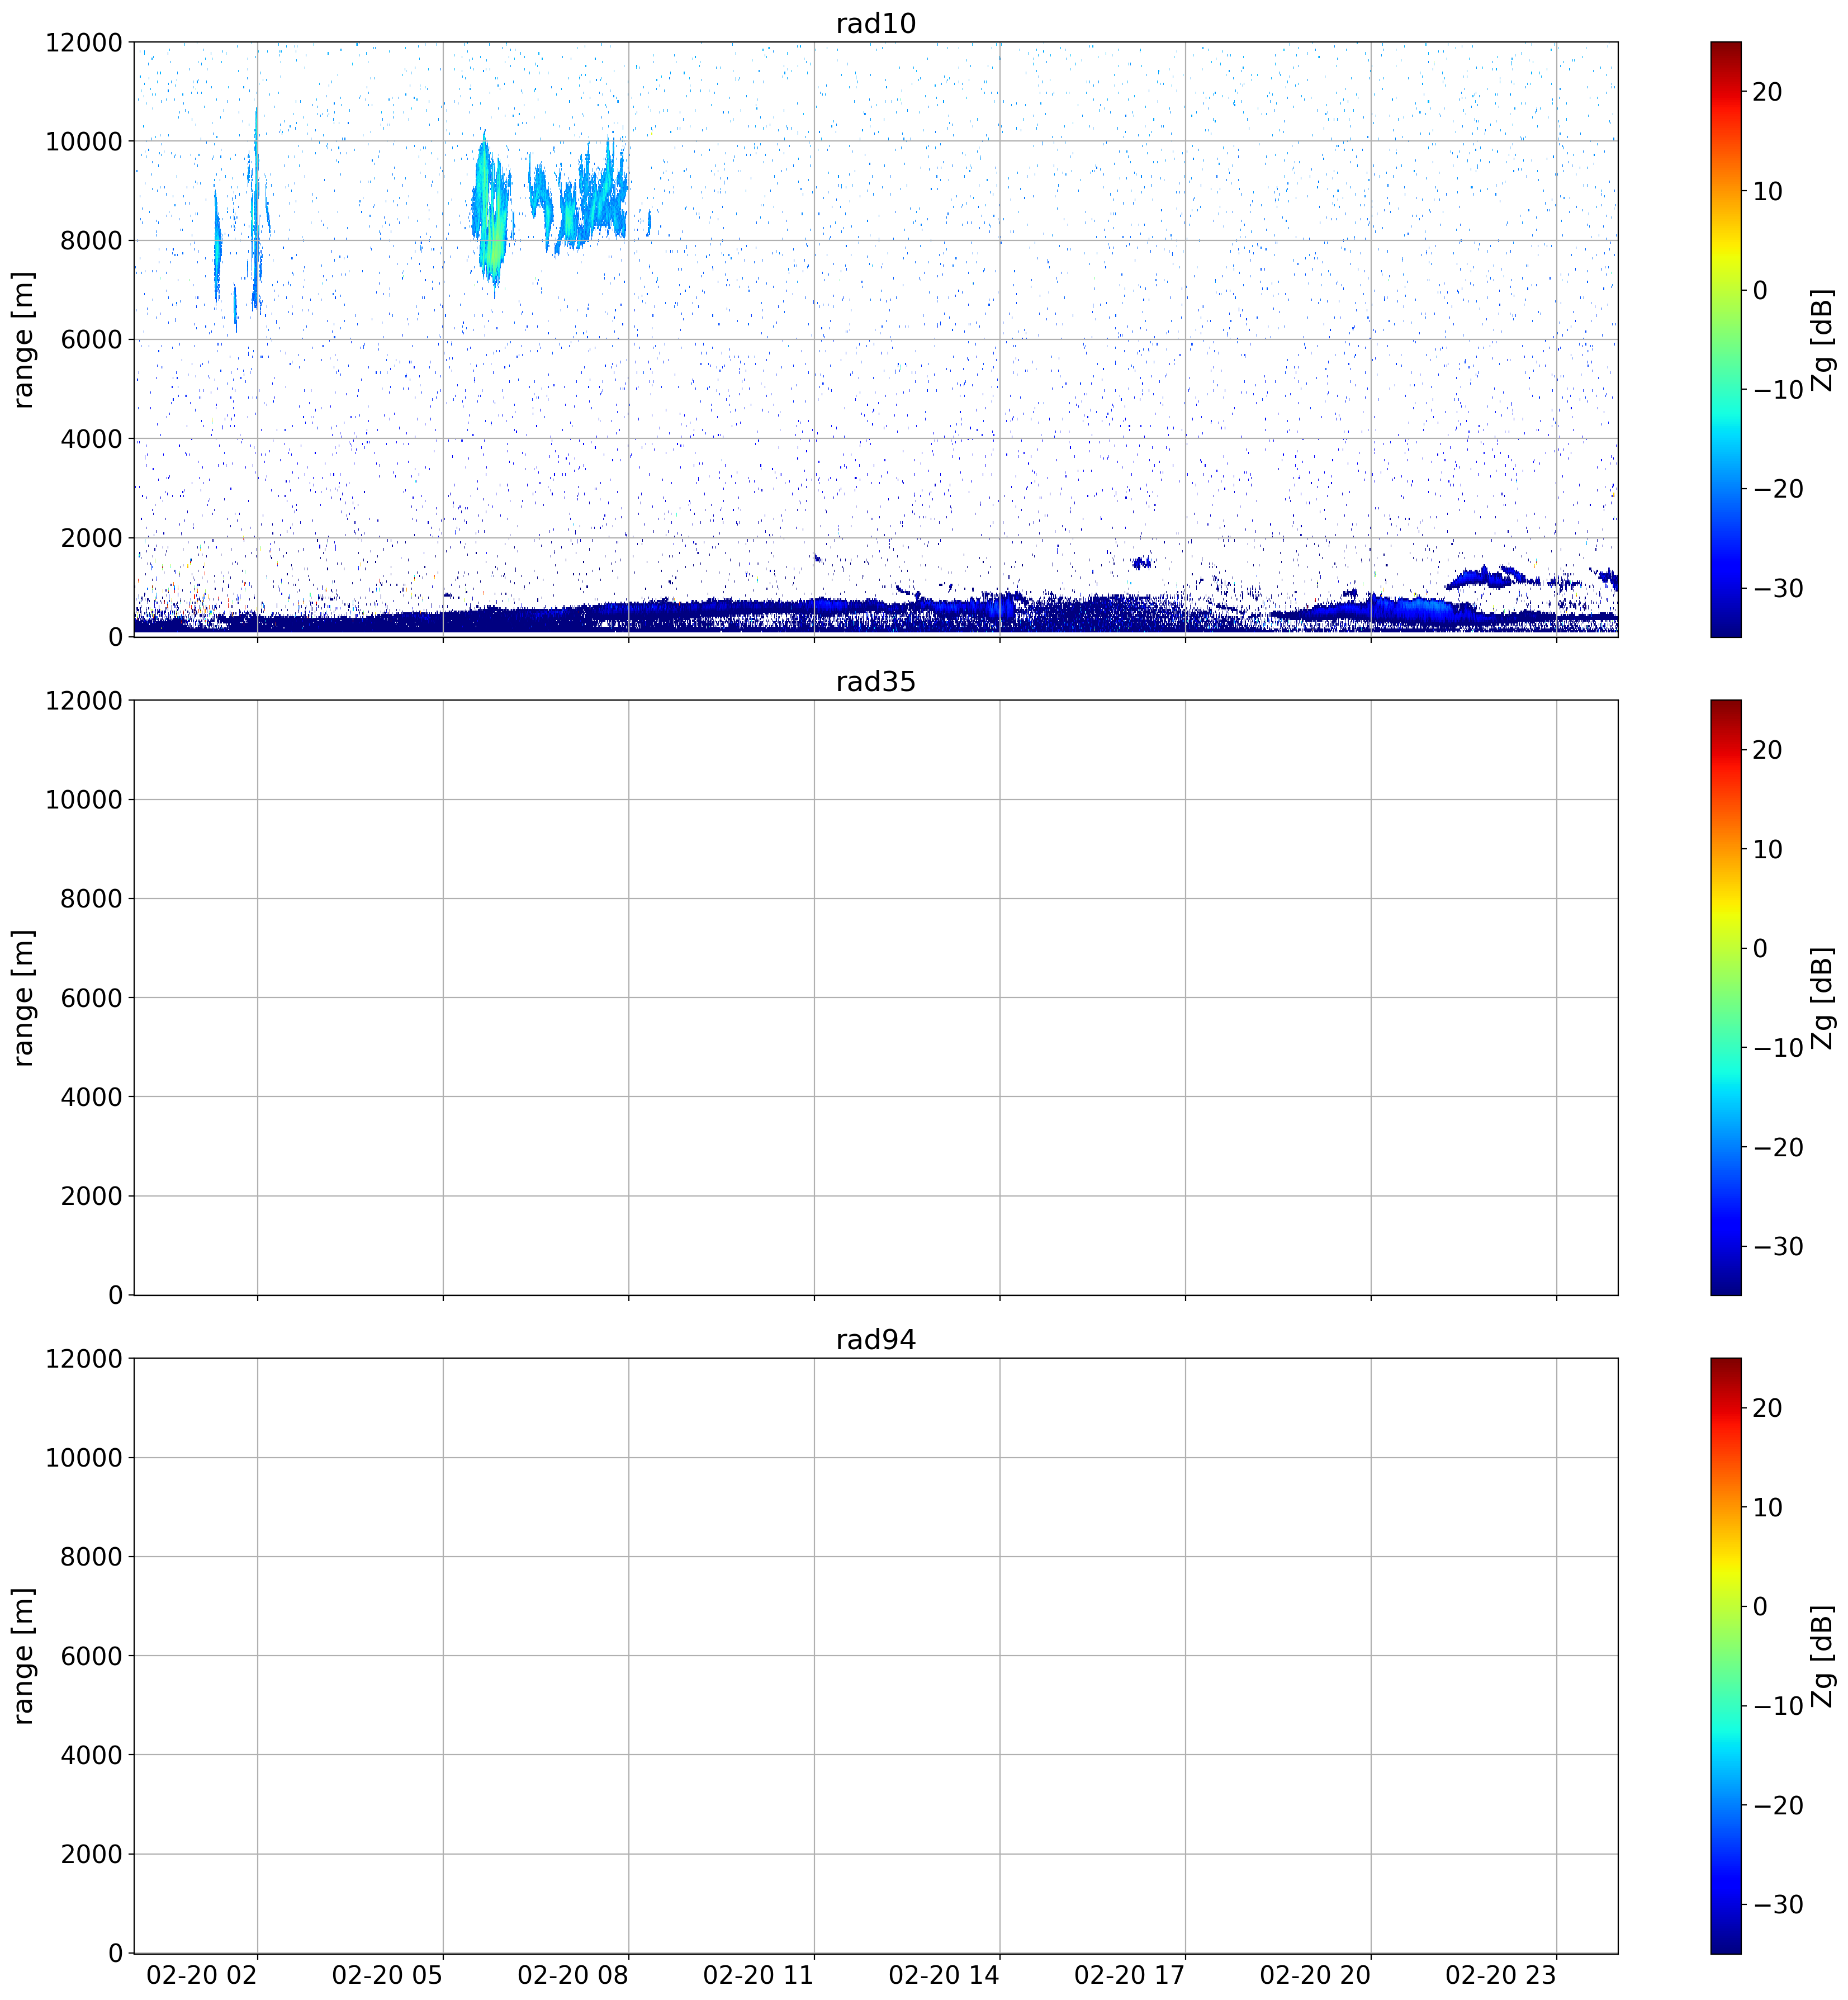Click the 8000 y-tick of rad35 panel
The image size is (1848, 2000).
click(x=91, y=898)
